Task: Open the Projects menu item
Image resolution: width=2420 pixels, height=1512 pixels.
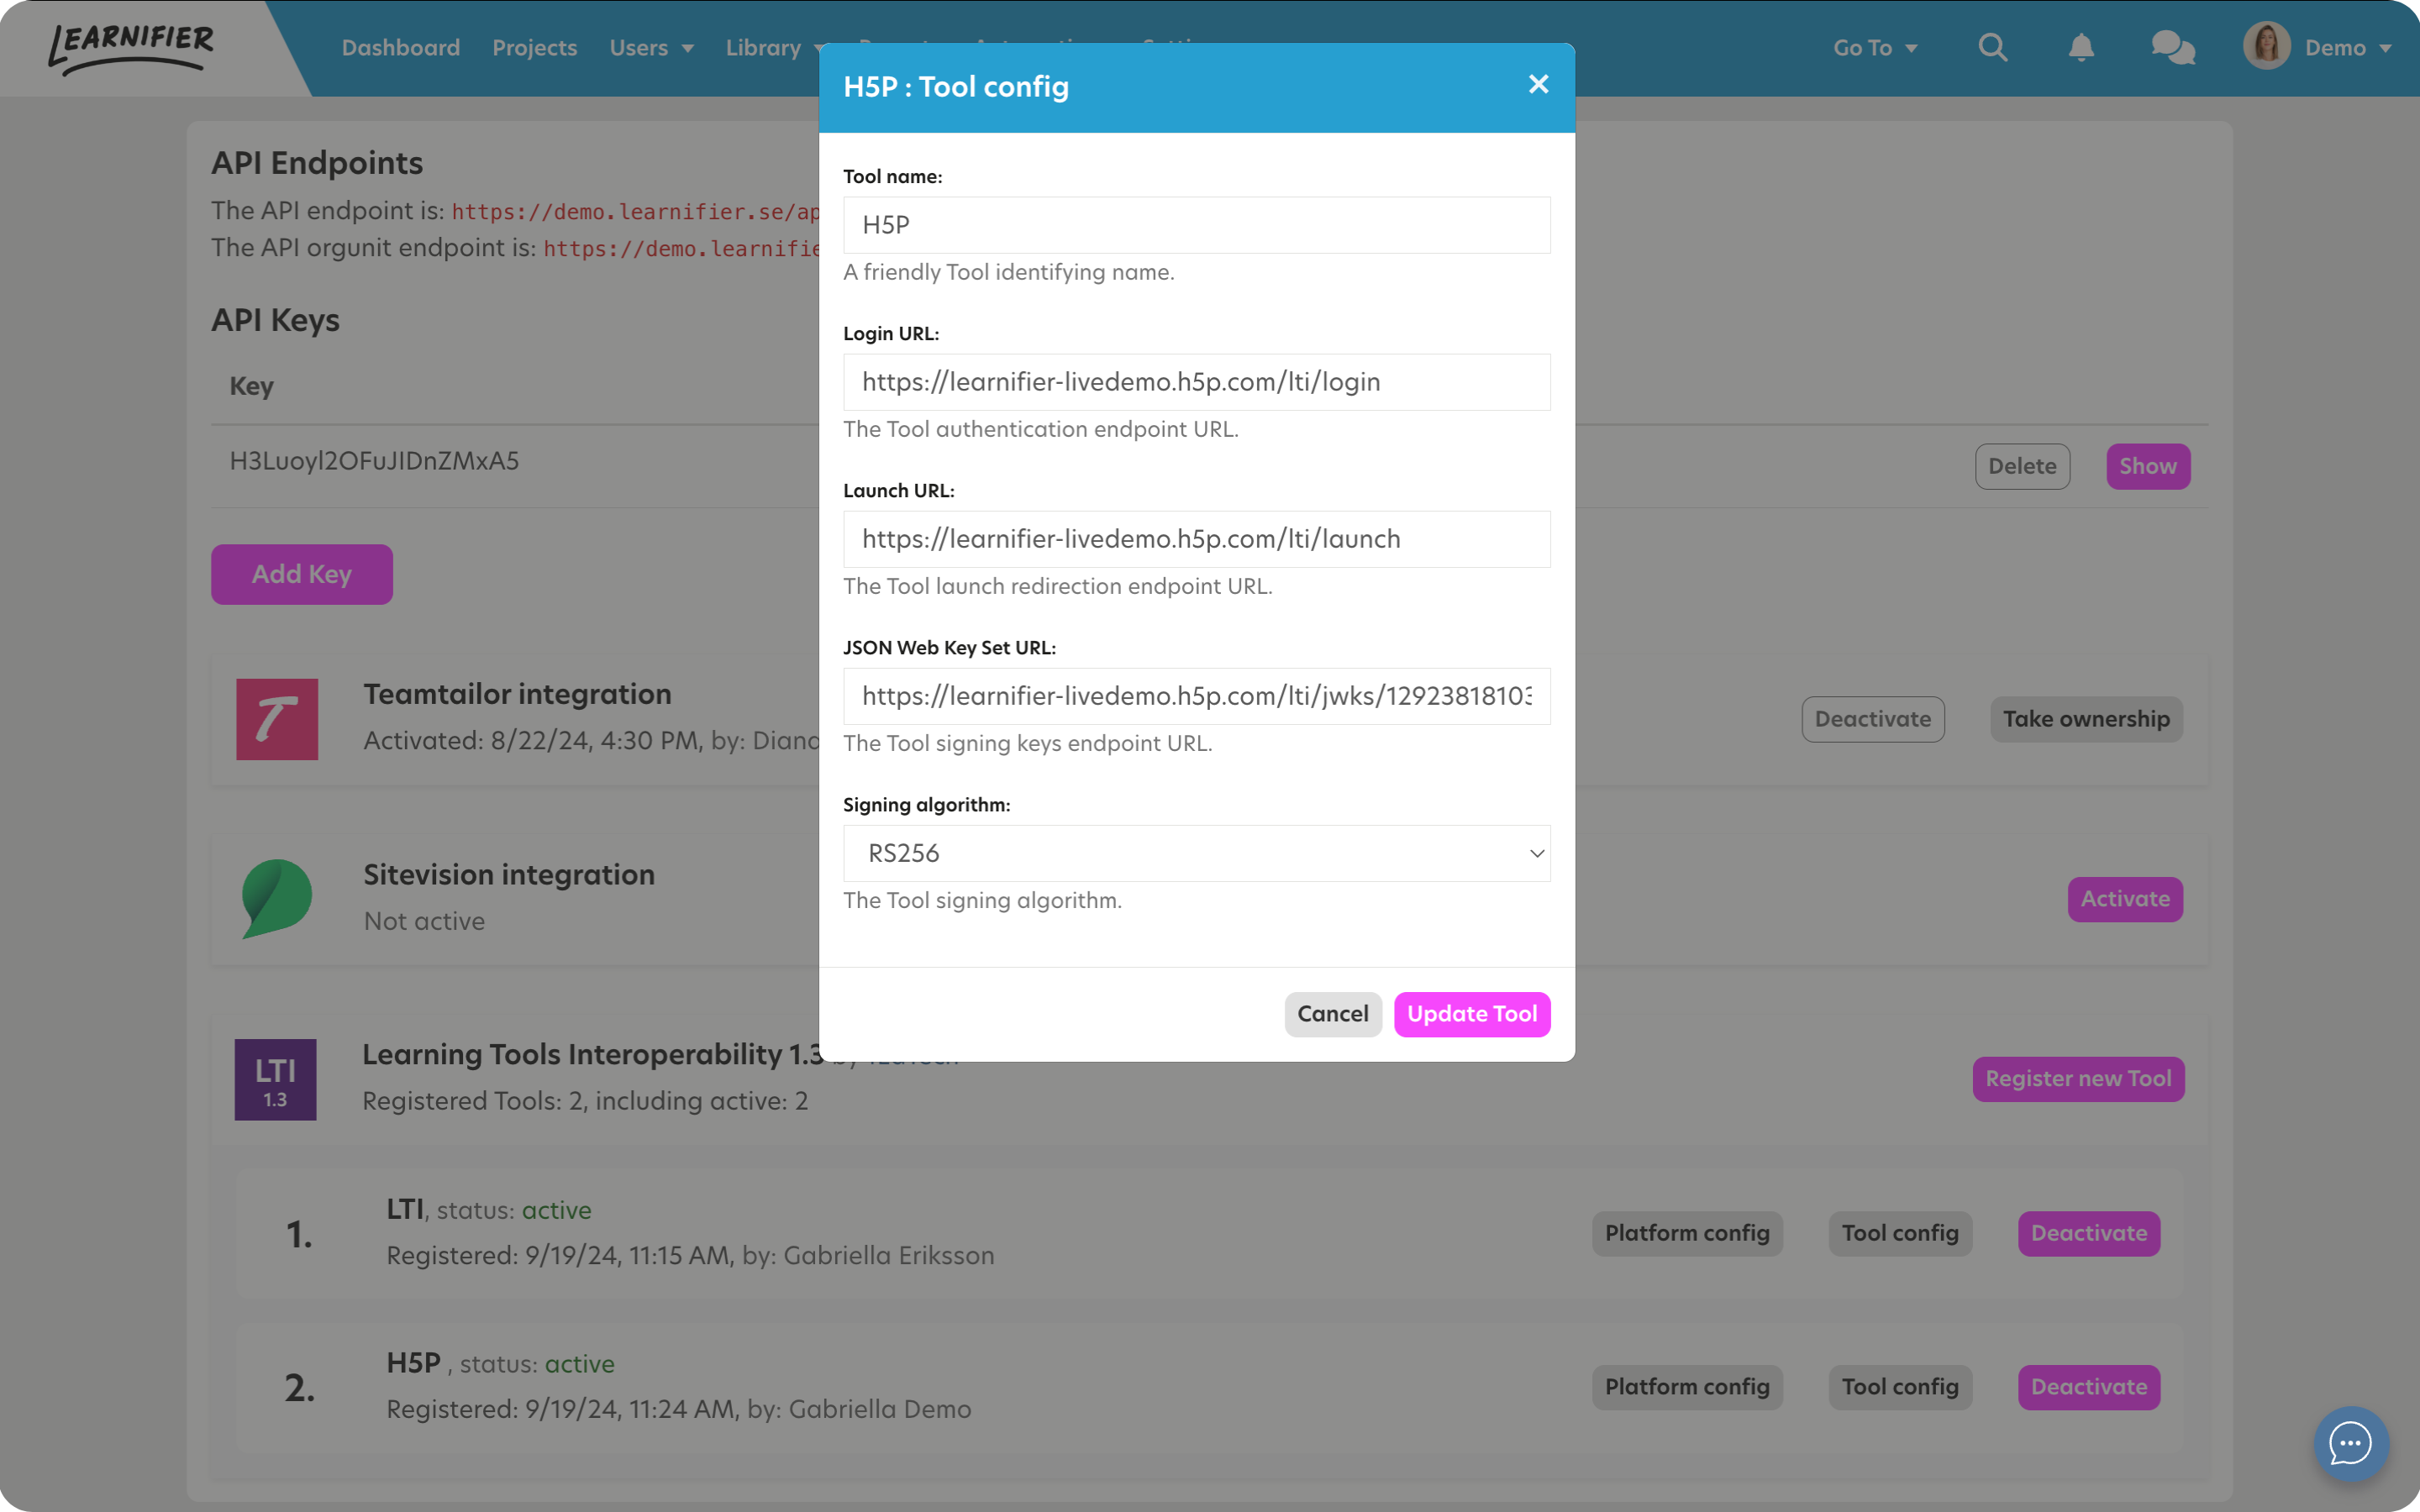Action: click(x=534, y=48)
